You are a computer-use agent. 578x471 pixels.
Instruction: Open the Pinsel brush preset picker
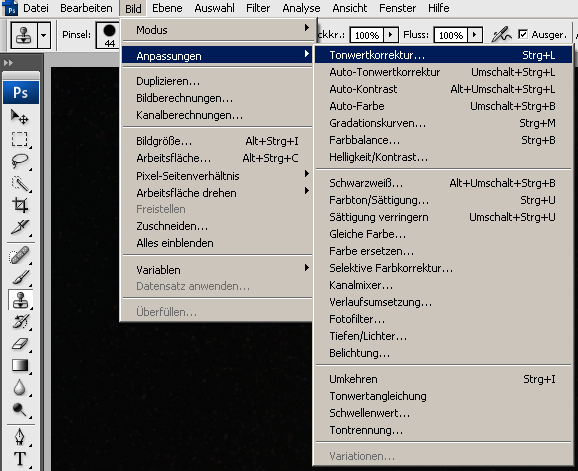tap(107, 35)
